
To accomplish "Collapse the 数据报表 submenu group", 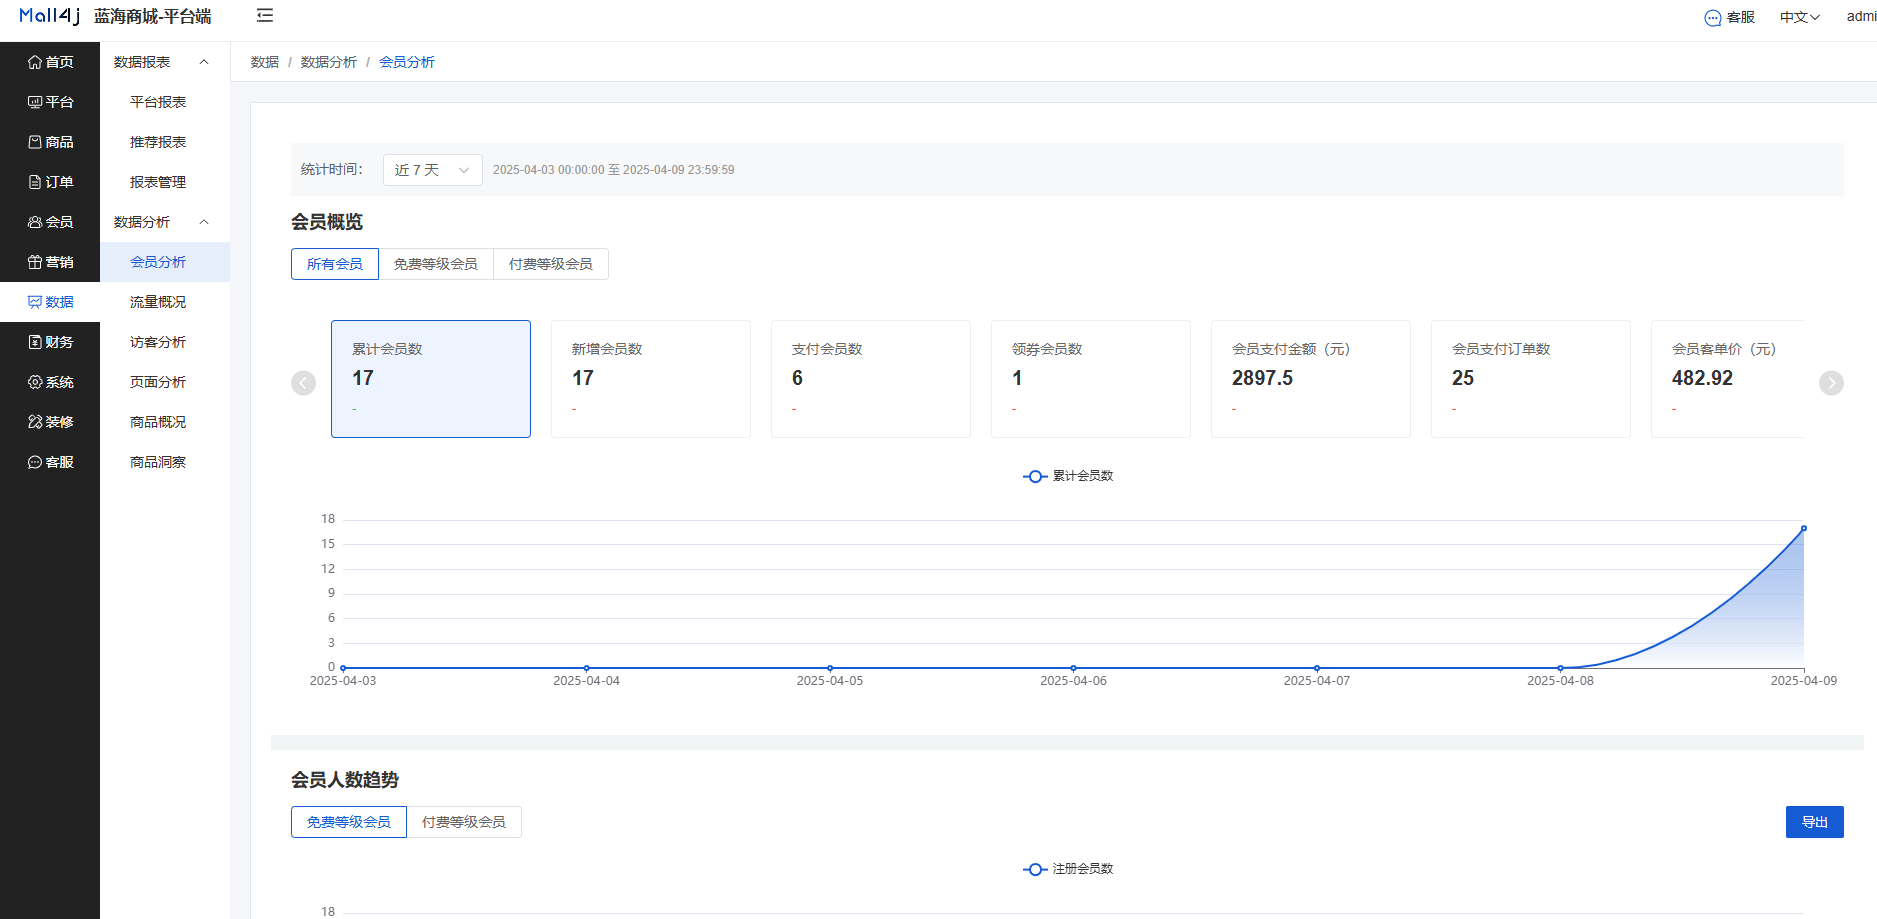I will point(165,62).
